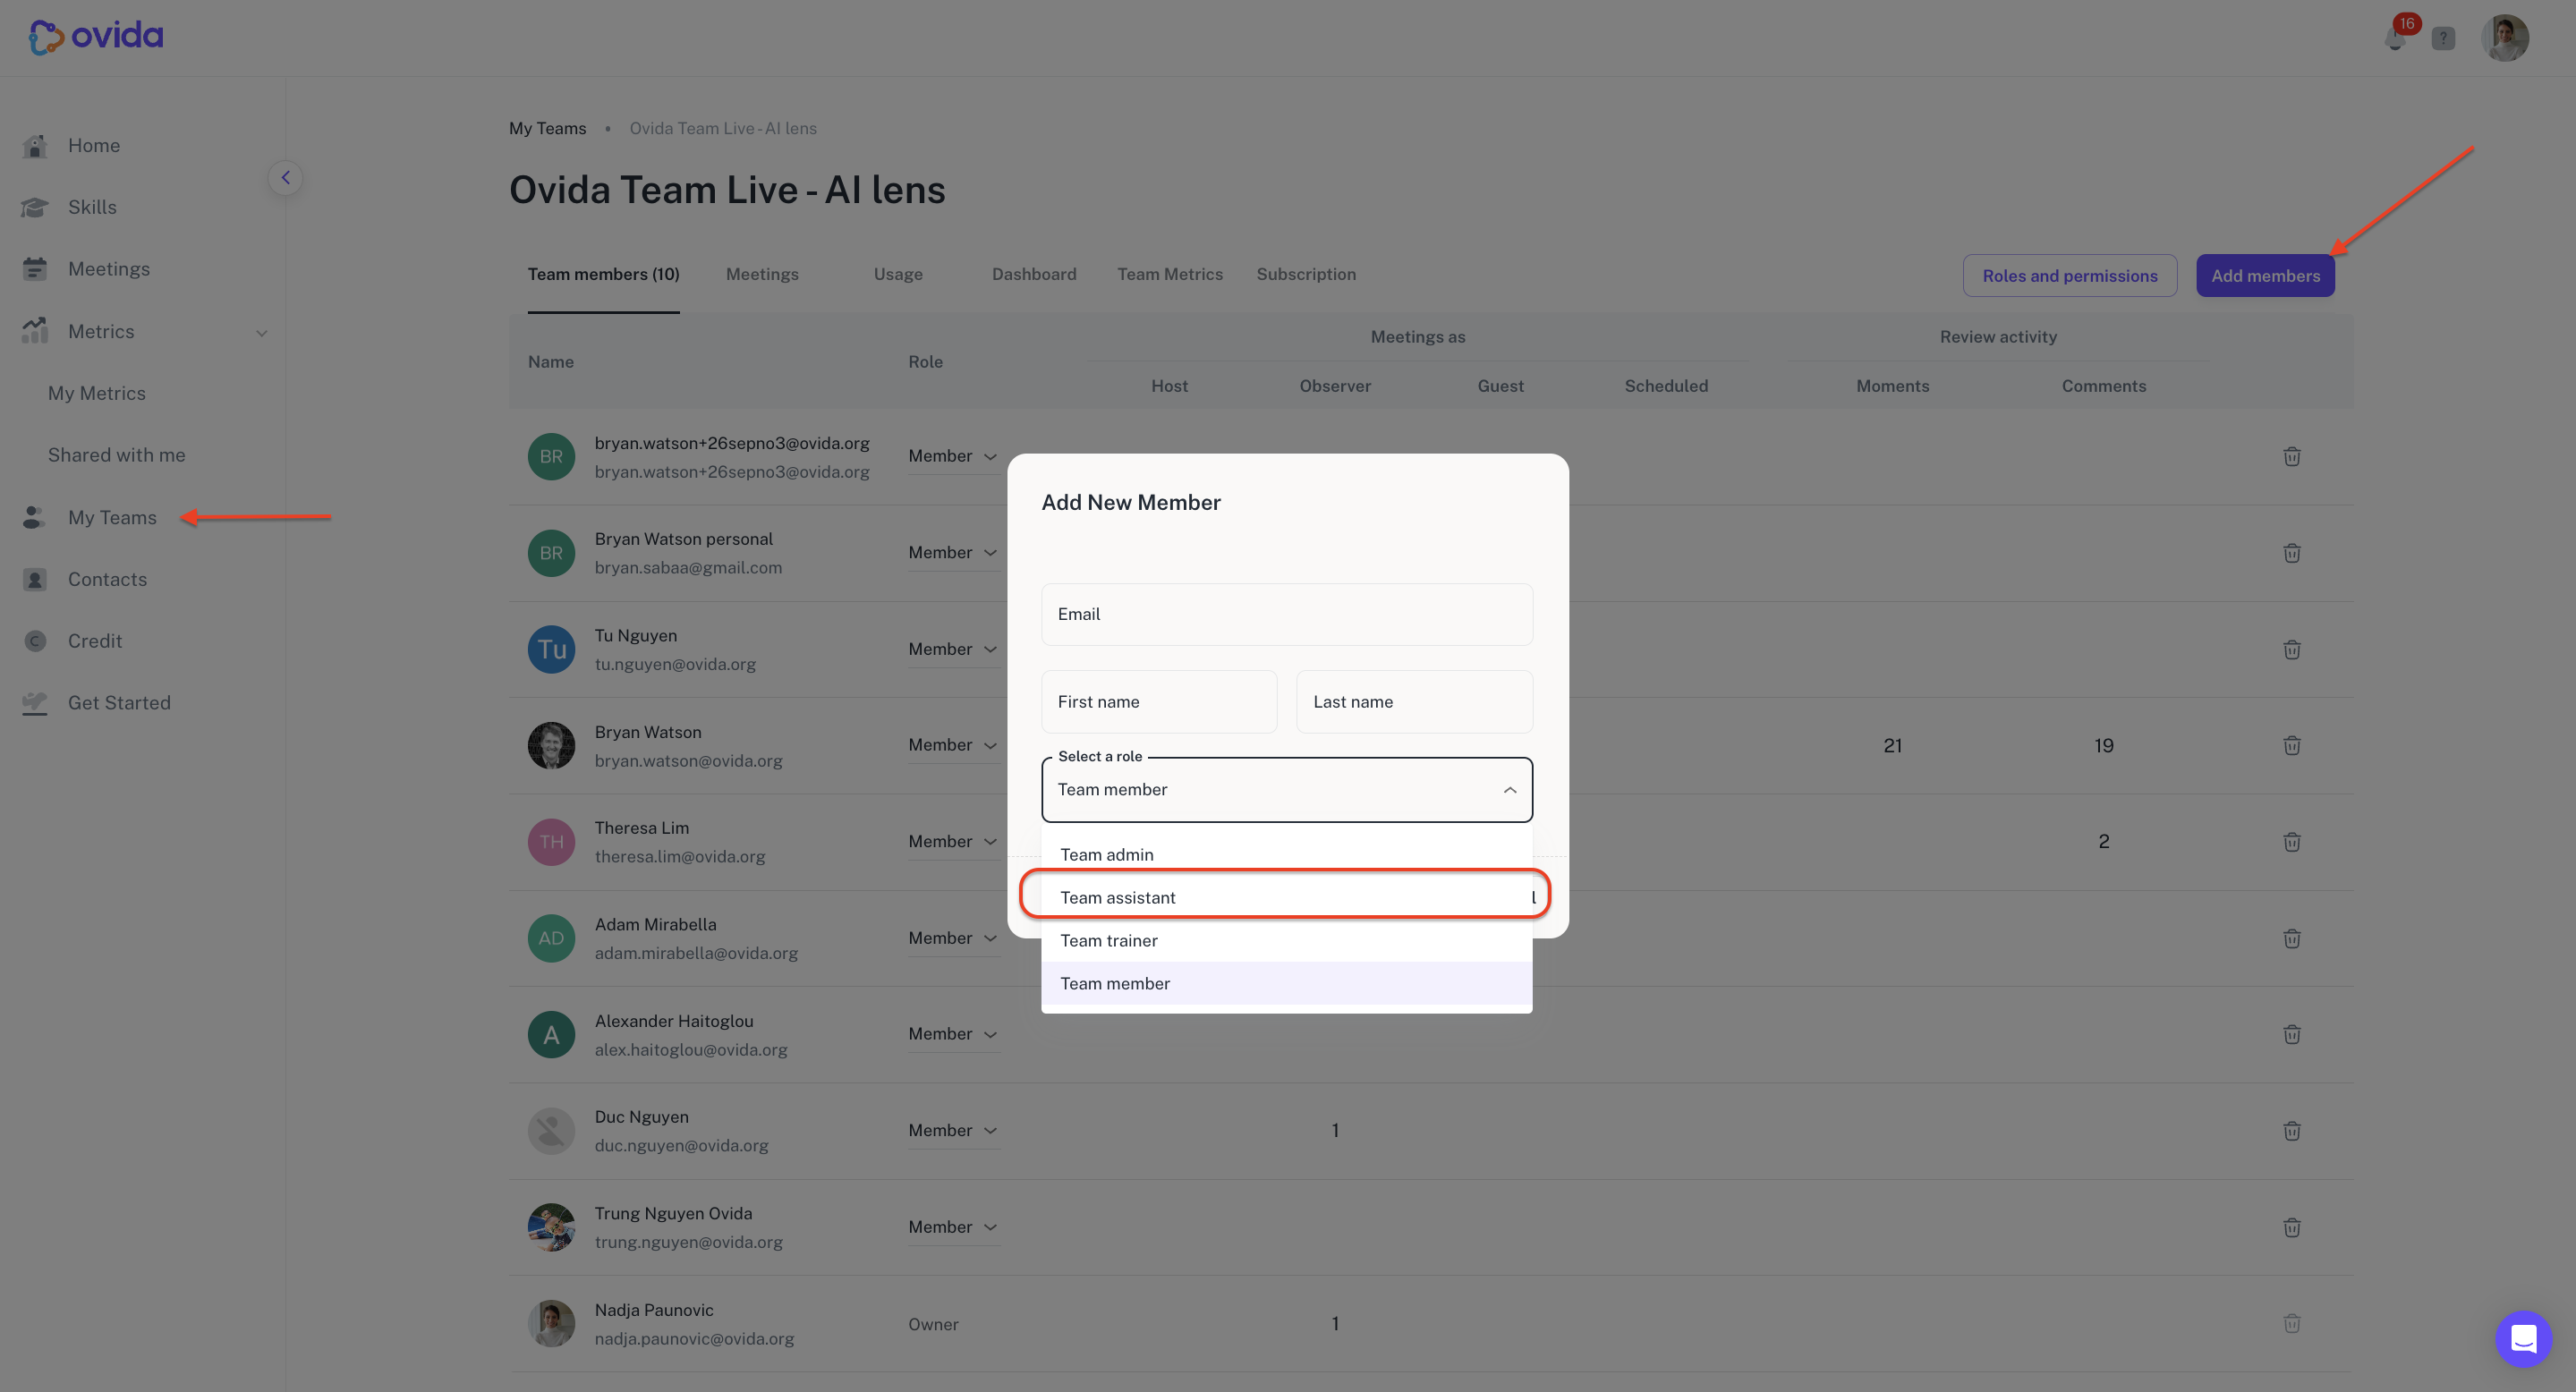Open the notifications bell

pos(2395,38)
